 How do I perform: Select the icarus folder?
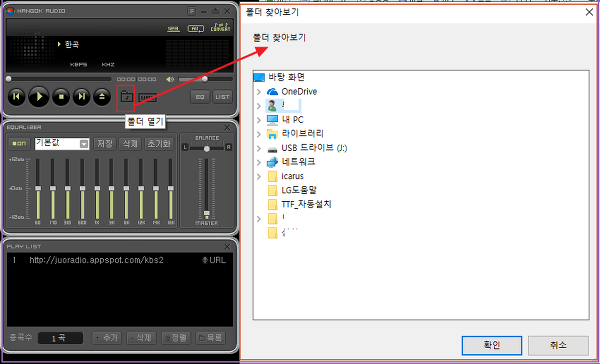tap(292, 176)
